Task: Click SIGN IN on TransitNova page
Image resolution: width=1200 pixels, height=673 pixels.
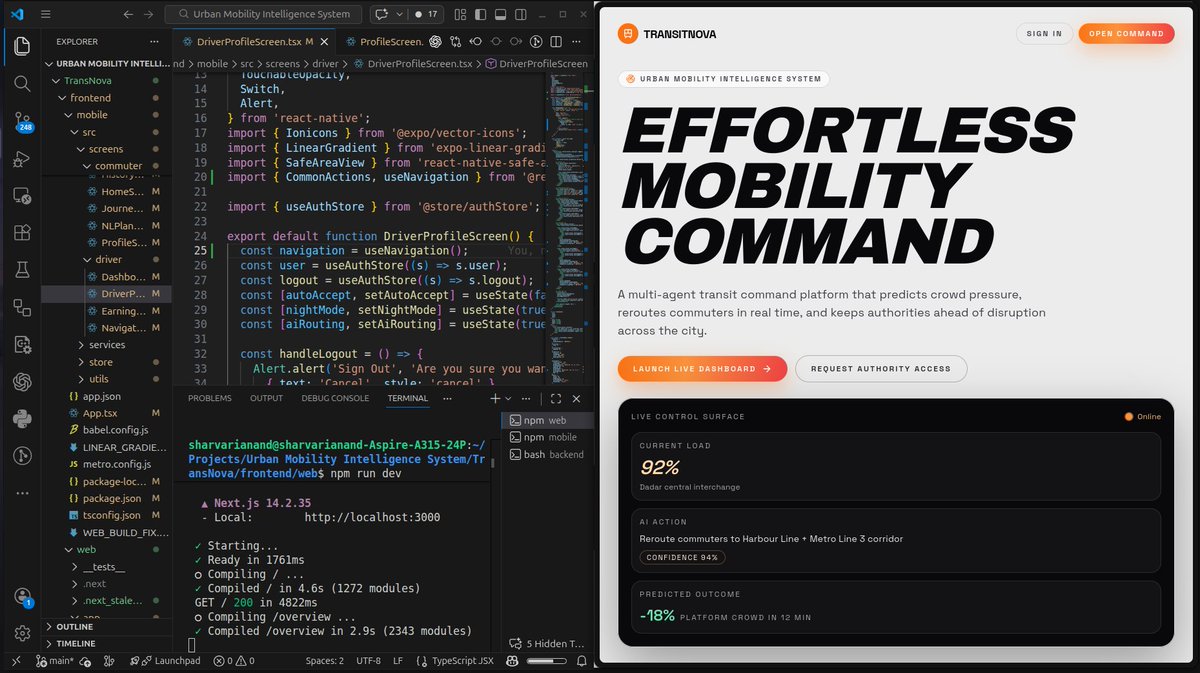Action: [1044, 33]
